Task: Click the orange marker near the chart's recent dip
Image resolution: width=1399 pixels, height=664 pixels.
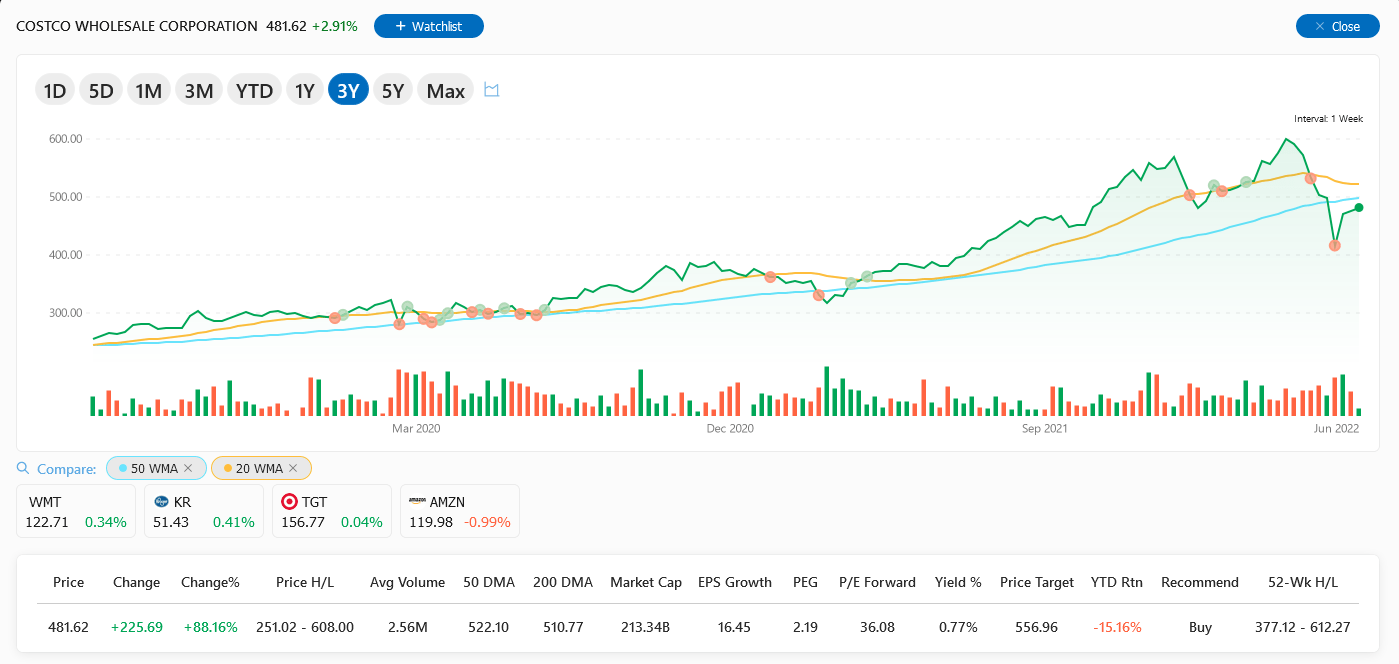Action: point(1333,245)
